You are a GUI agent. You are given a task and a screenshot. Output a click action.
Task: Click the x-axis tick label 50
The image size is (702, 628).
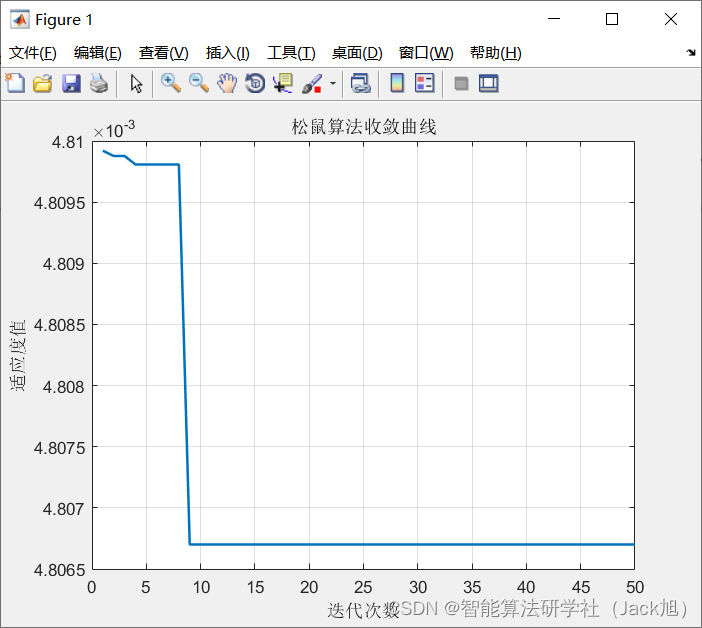[635, 587]
